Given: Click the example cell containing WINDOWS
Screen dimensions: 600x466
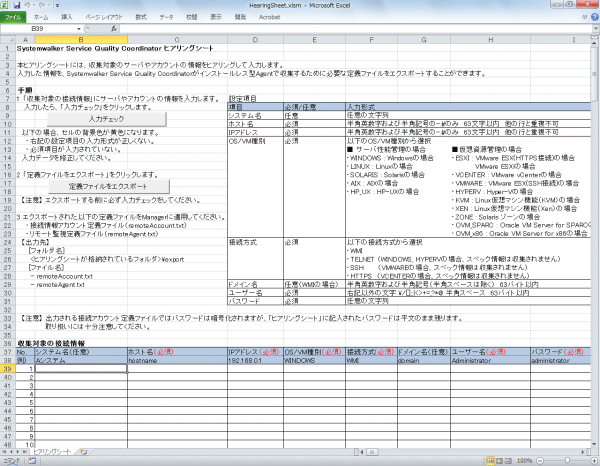Looking at the screenshot, I should (315, 360).
